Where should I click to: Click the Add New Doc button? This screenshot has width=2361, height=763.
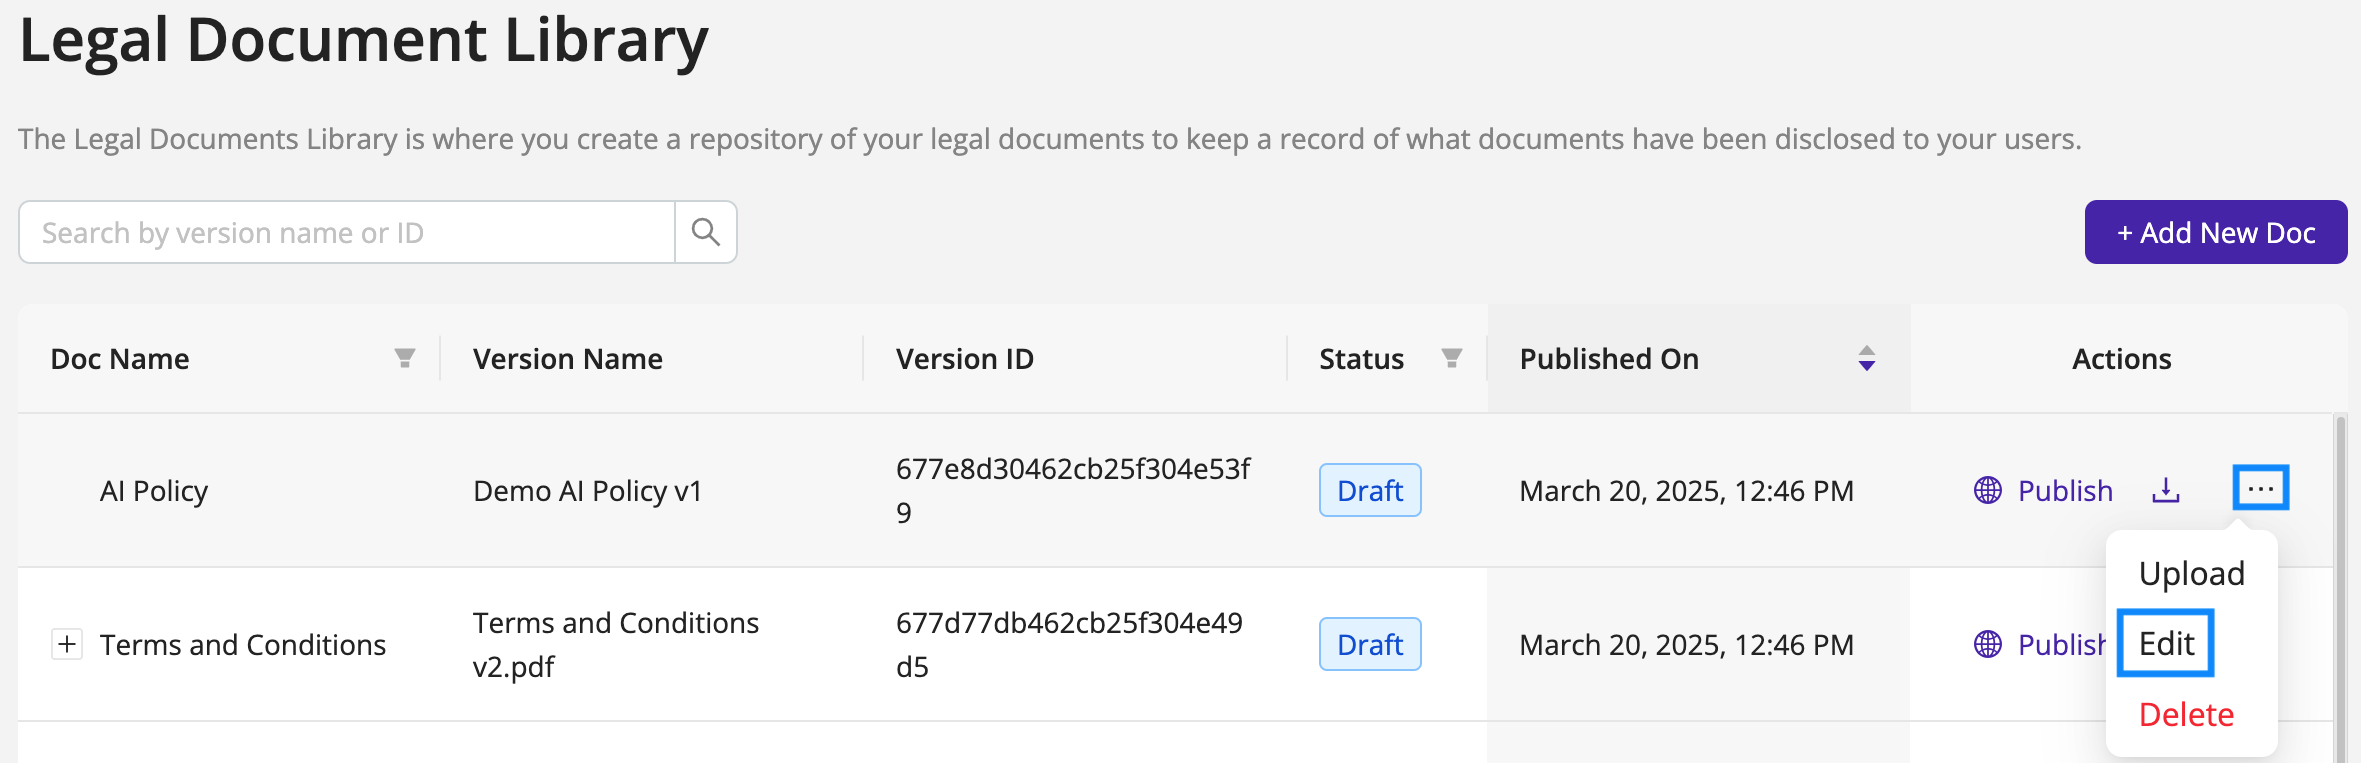pos(2216,232)
